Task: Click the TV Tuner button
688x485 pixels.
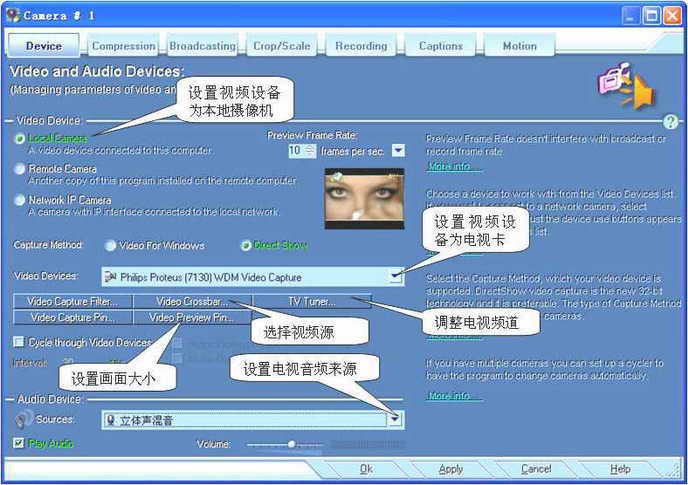Action: click(311, 301)
